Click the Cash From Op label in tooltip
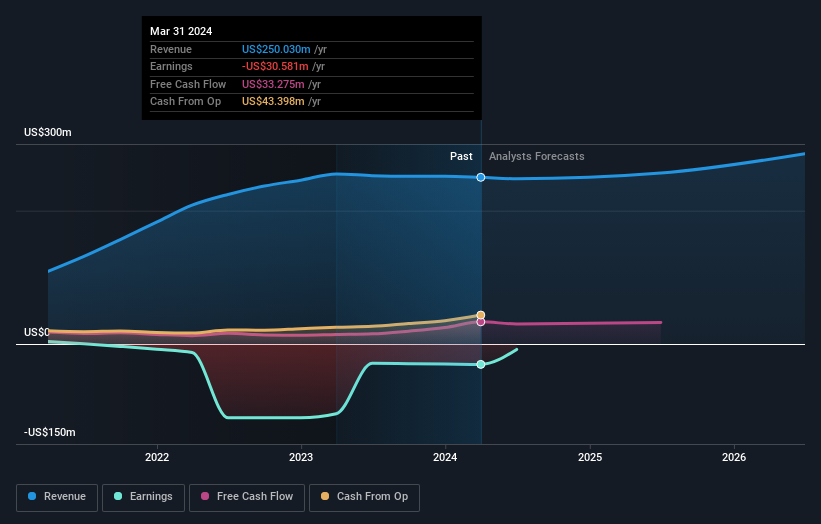Image resolution: width=821 pixels, height=524 pixels. 185,102
